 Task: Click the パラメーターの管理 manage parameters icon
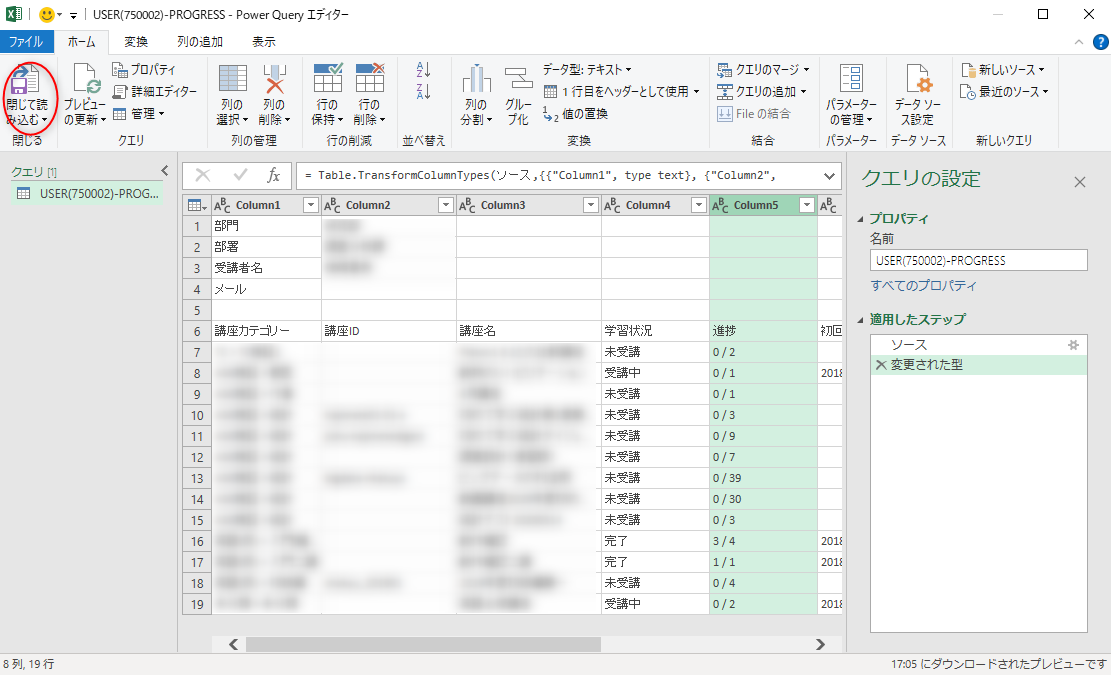(x=851, y=79)
